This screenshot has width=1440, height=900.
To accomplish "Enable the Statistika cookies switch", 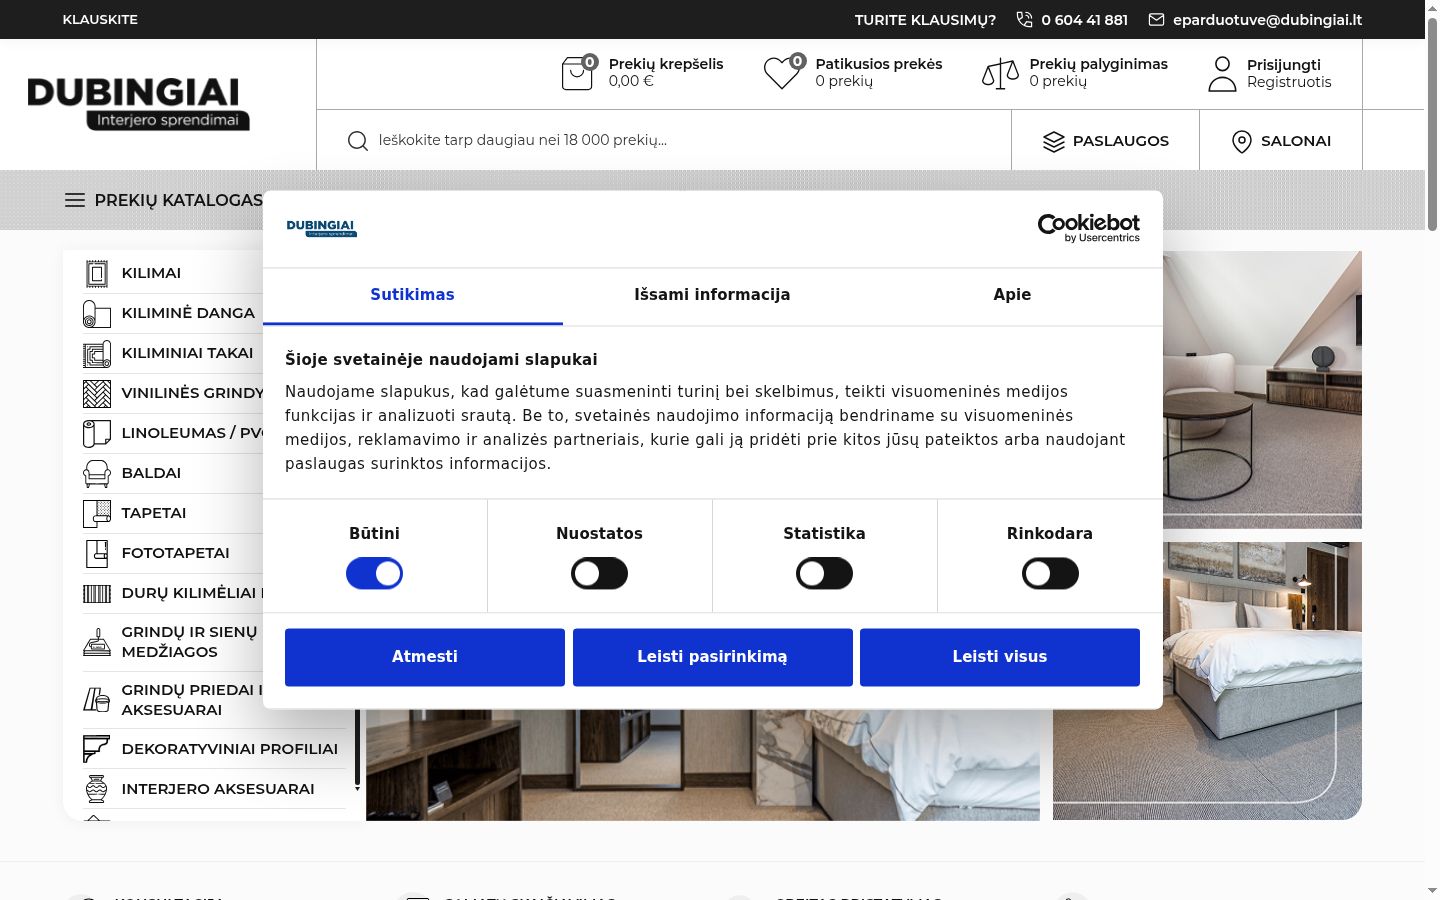I will click(824, 574).
